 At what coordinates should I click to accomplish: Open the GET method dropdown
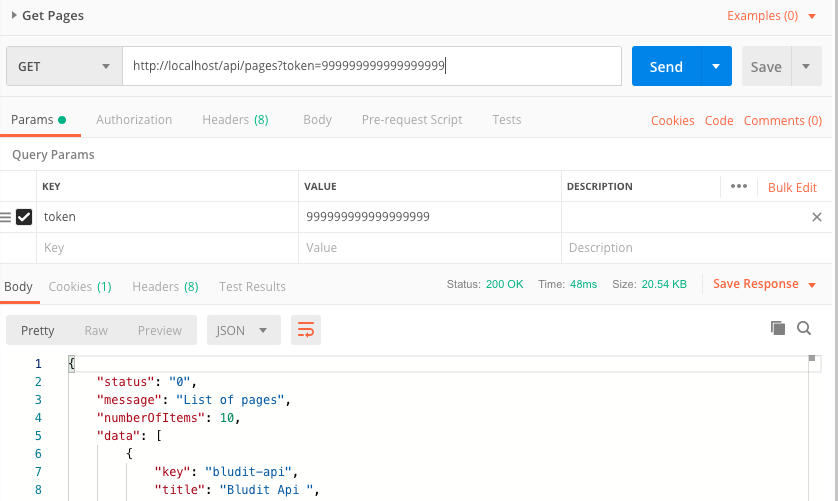pos(64,66)
